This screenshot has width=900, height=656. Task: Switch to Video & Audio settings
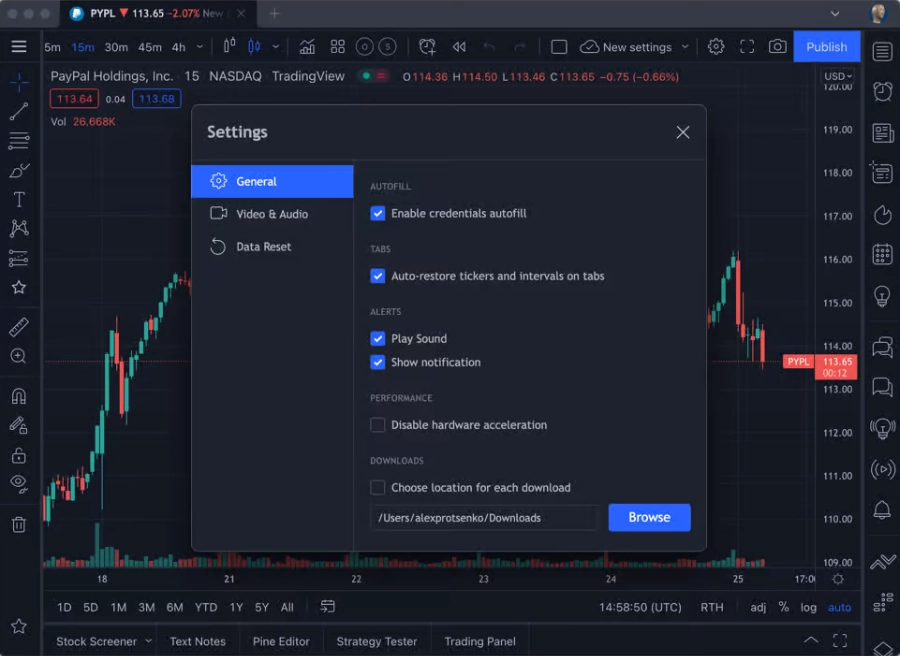(272, 214)
